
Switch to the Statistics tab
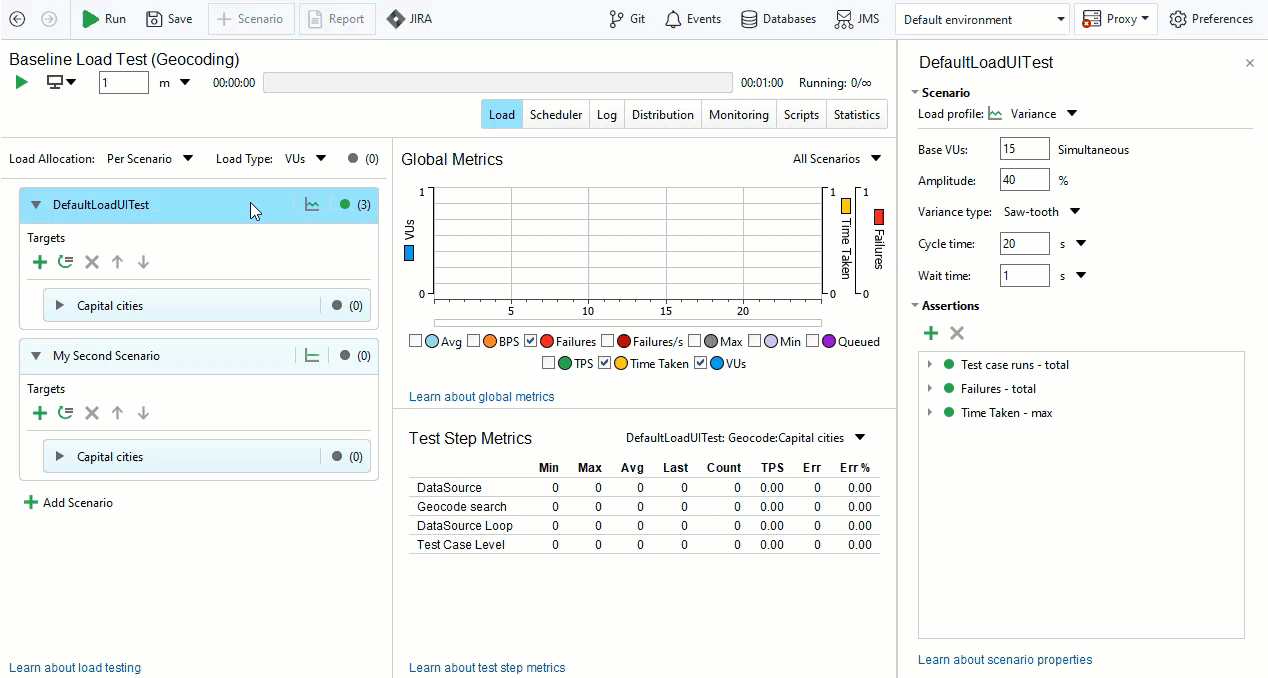(x=856, y=115)
